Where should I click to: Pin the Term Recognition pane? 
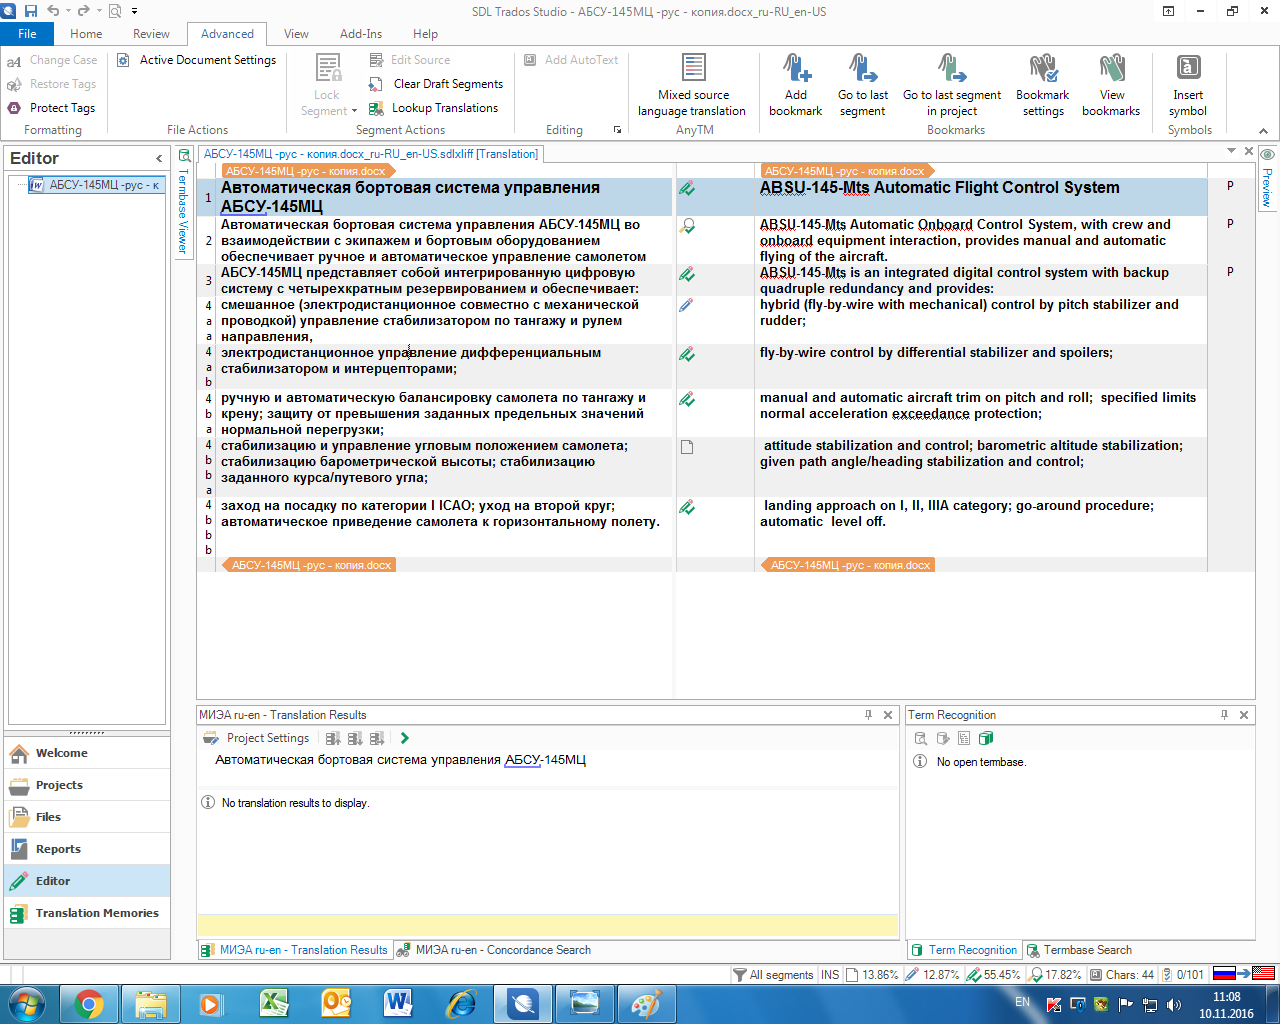pos(1224,715)
